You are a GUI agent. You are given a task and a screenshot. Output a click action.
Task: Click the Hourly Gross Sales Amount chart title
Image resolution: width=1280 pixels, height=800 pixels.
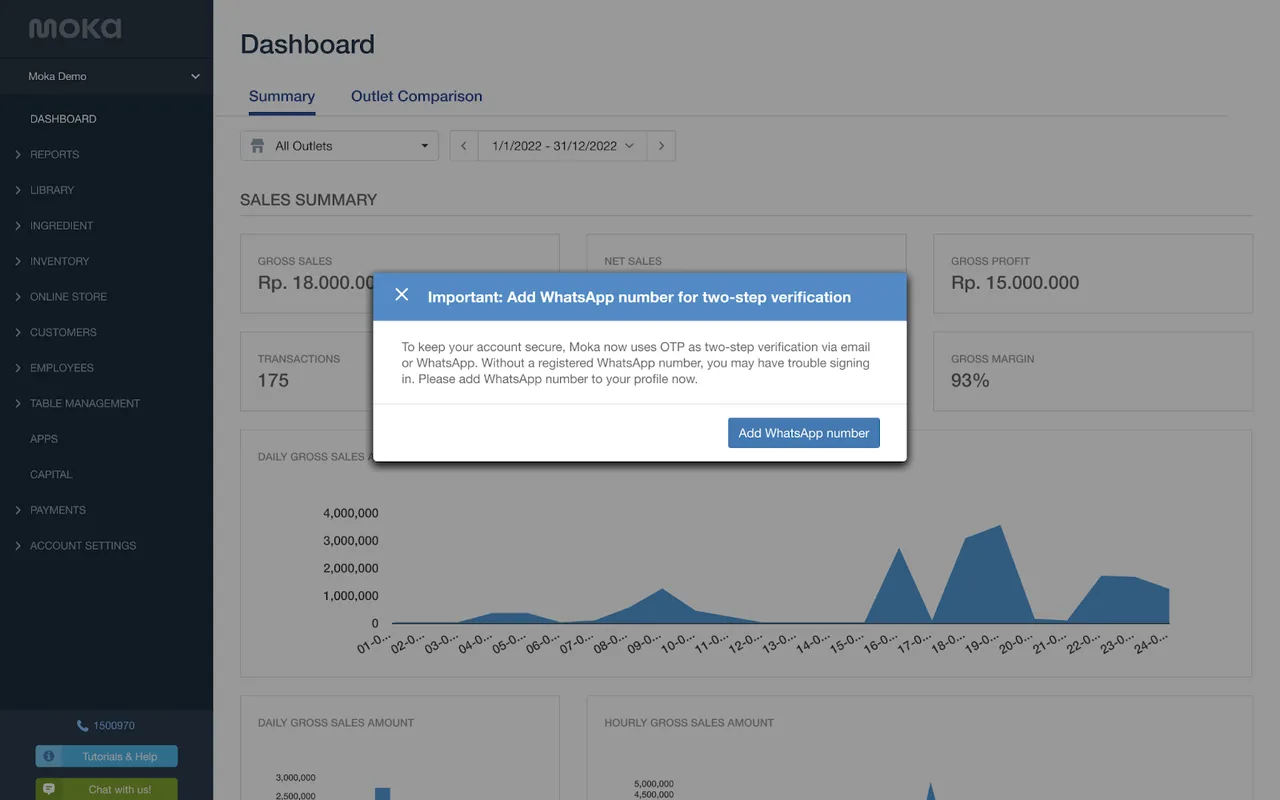[x=689, y=723]
